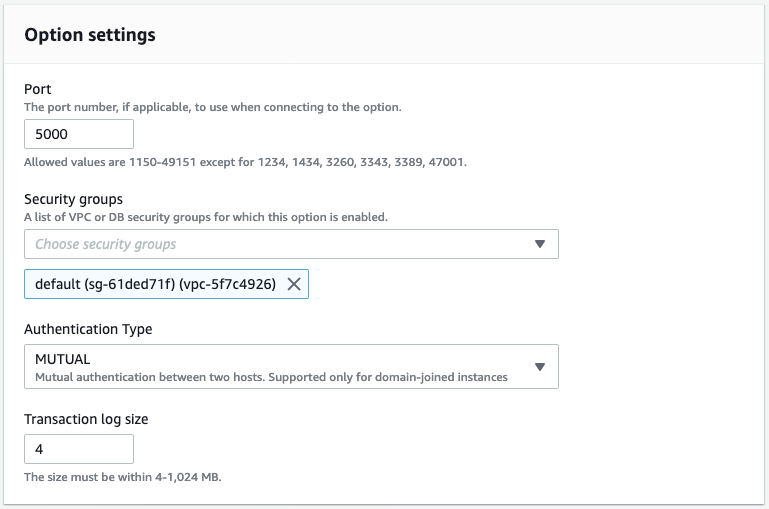Image resolution: width=769 pixels, height=509 pixels.
Task: Select the MUTUAL authentication option text
Action: [x=63, y=359]
